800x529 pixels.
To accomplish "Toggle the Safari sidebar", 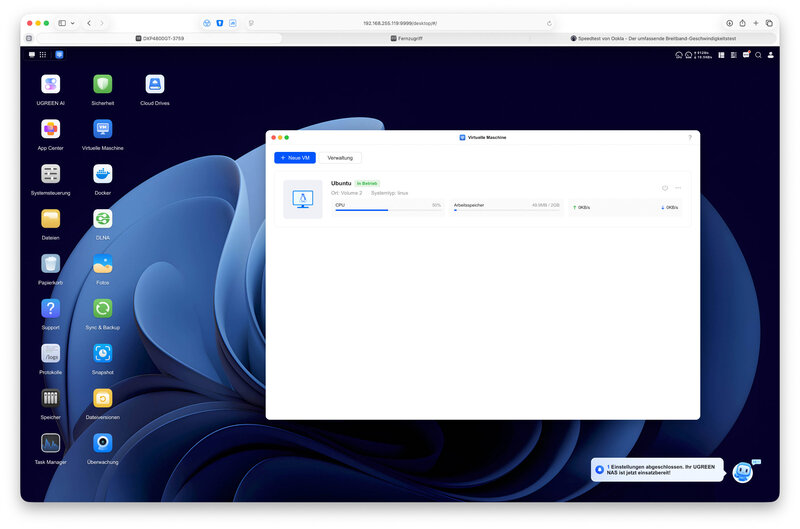I will click(62, 23).
